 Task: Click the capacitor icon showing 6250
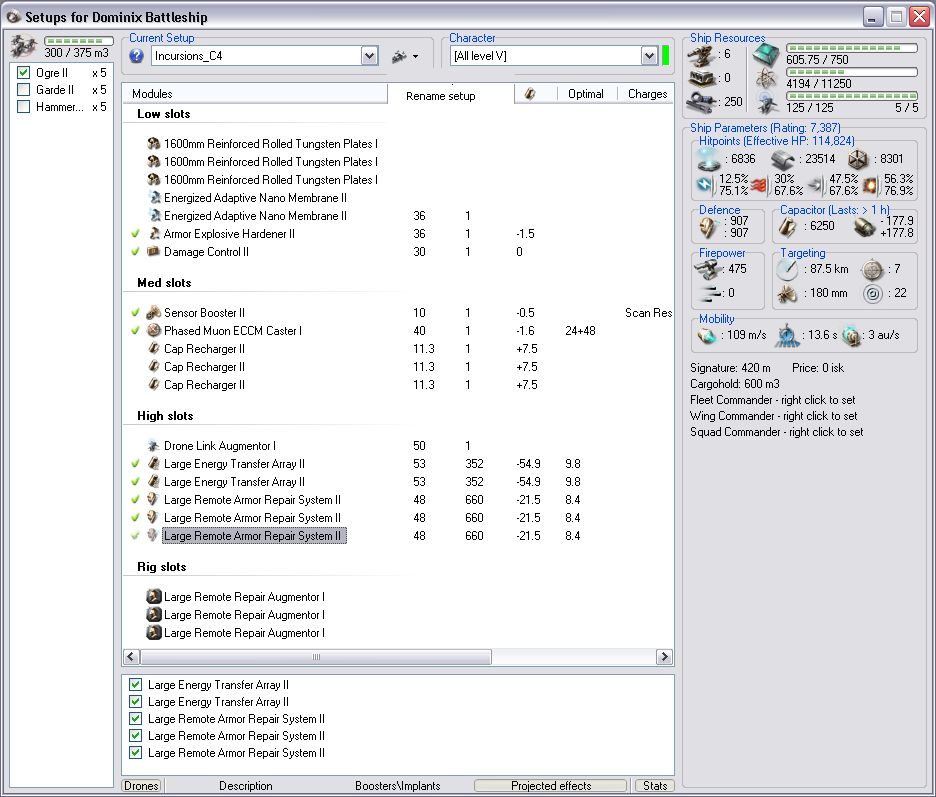[788, 227]
